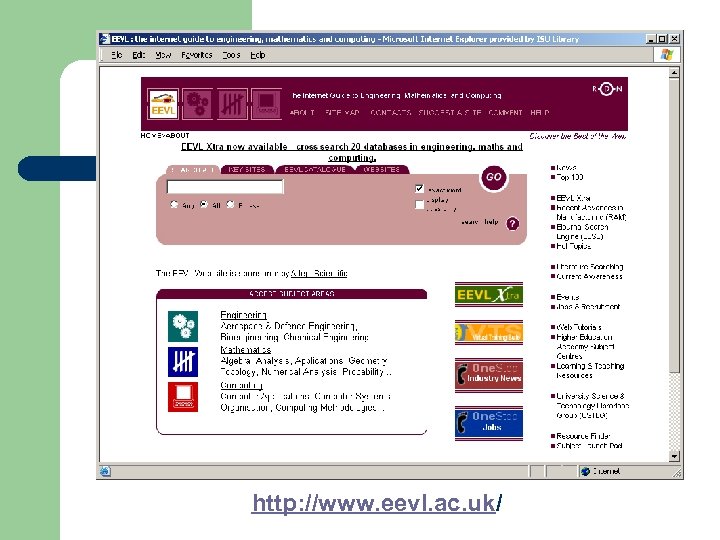Viewport: 720px width, 540px height.
Task: Click the EEVL home logo icon
Action: tap(163, 104)
